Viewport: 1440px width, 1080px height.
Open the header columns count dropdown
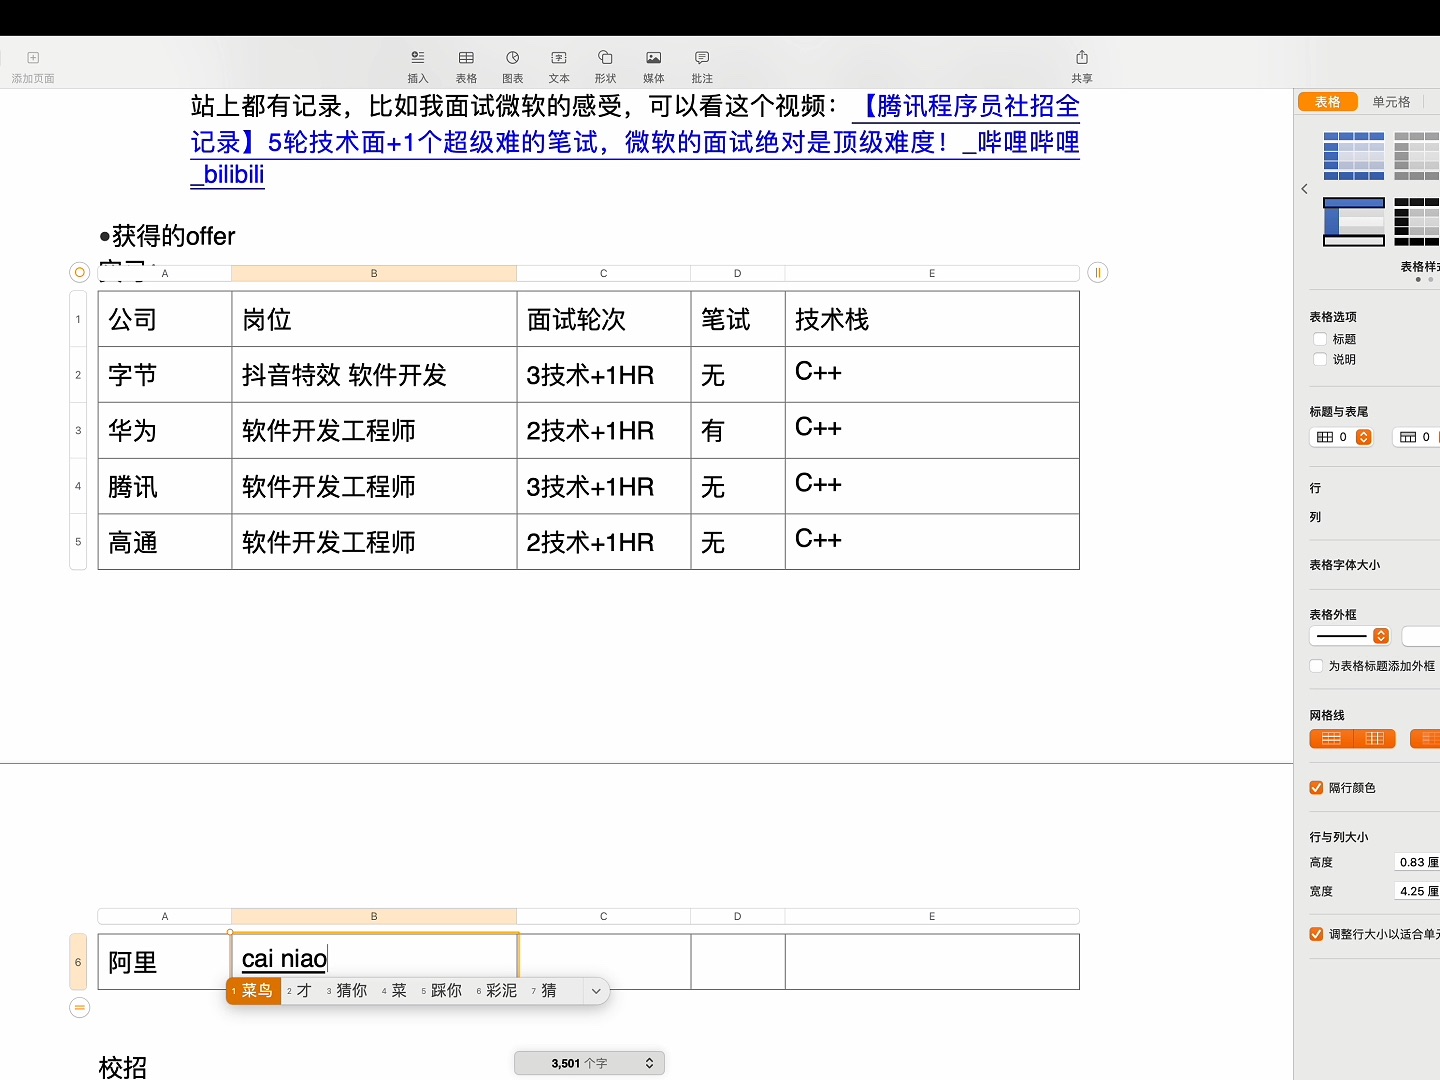[x=1416, y=437]
